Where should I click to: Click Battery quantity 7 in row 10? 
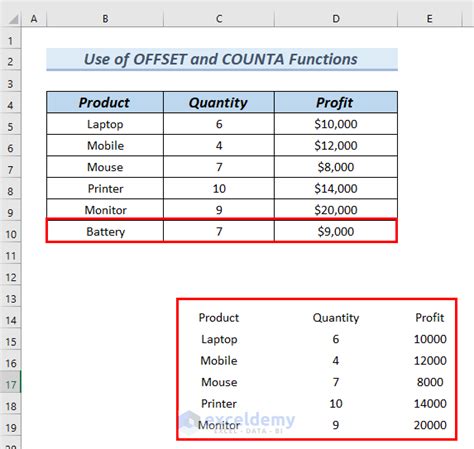pyautogui.click(x=219, y=232)
